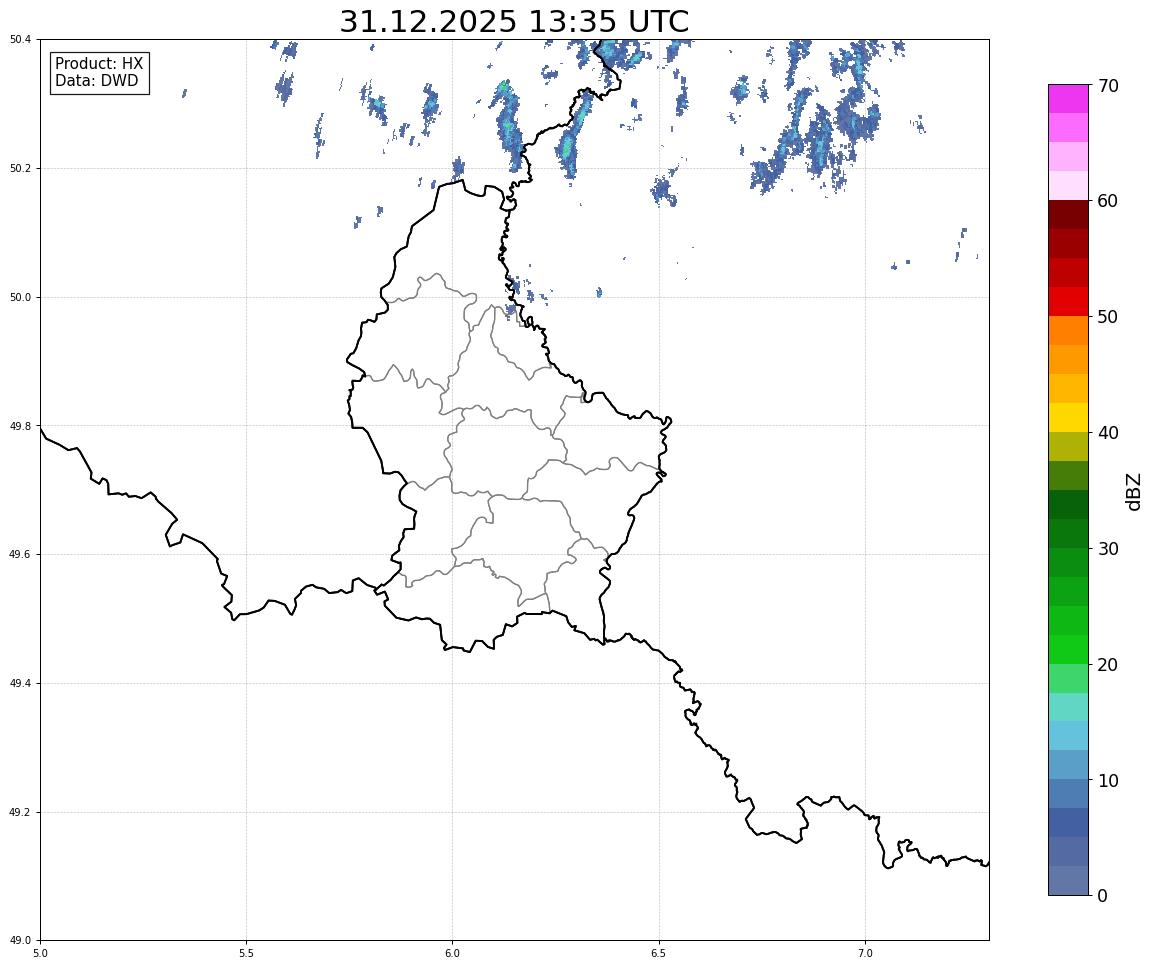The height and width of the screenshot is (968, 1152).
Task: Click the orange swatch just below 50
Action: 1068,331
